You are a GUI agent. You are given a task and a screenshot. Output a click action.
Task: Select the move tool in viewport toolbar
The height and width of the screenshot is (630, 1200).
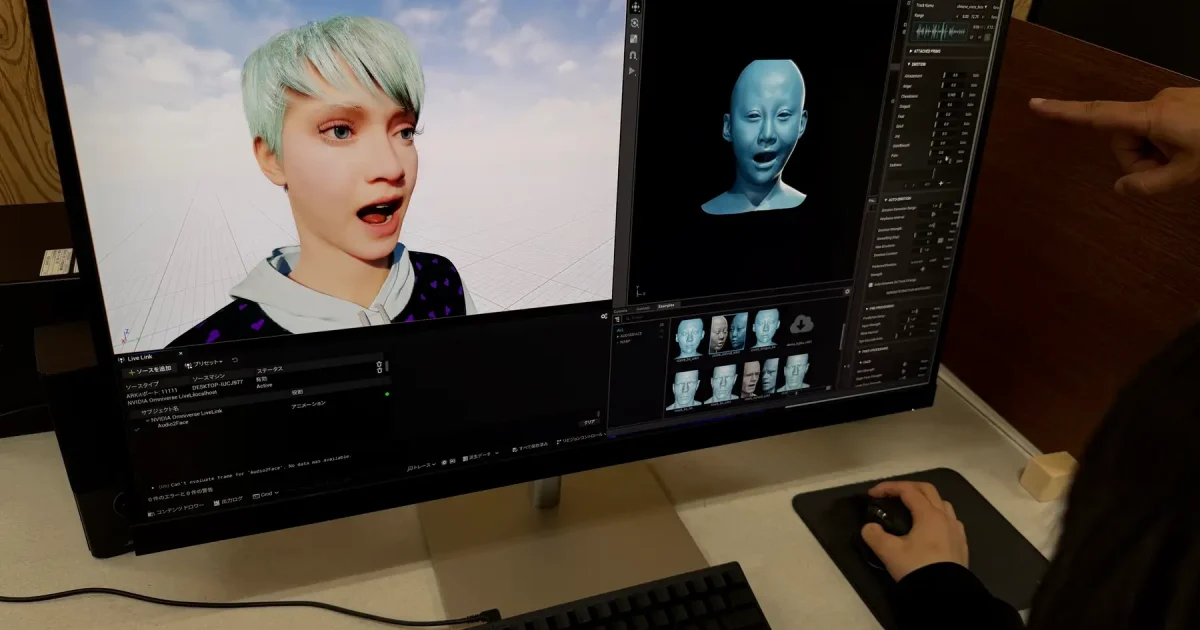pyautogui.click(x=635, y=8)
